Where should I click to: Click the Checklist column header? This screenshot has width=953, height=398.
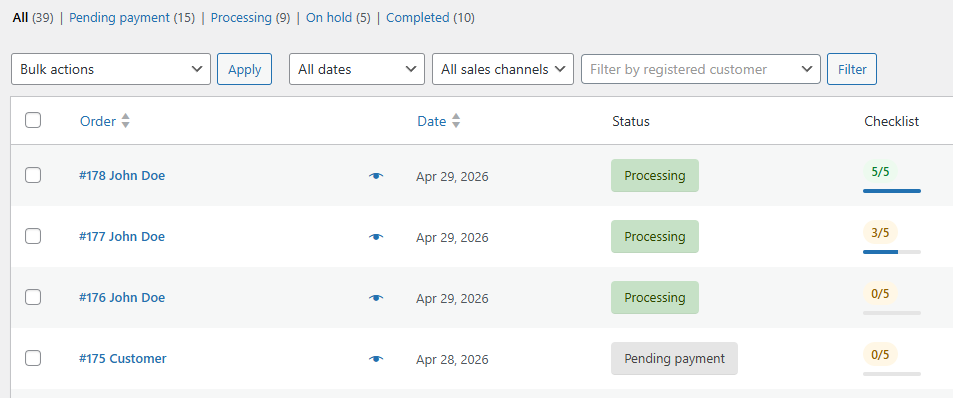(x=892, y=121)
